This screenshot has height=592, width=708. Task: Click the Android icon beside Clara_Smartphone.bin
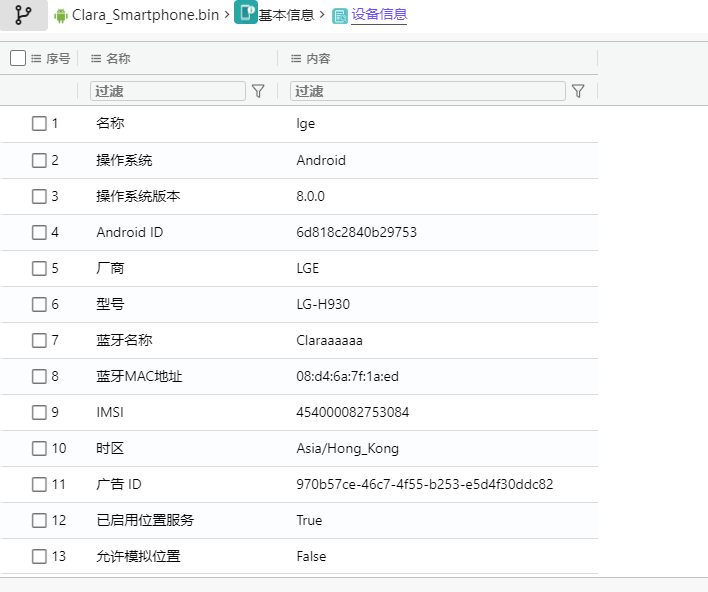point(61,16)
